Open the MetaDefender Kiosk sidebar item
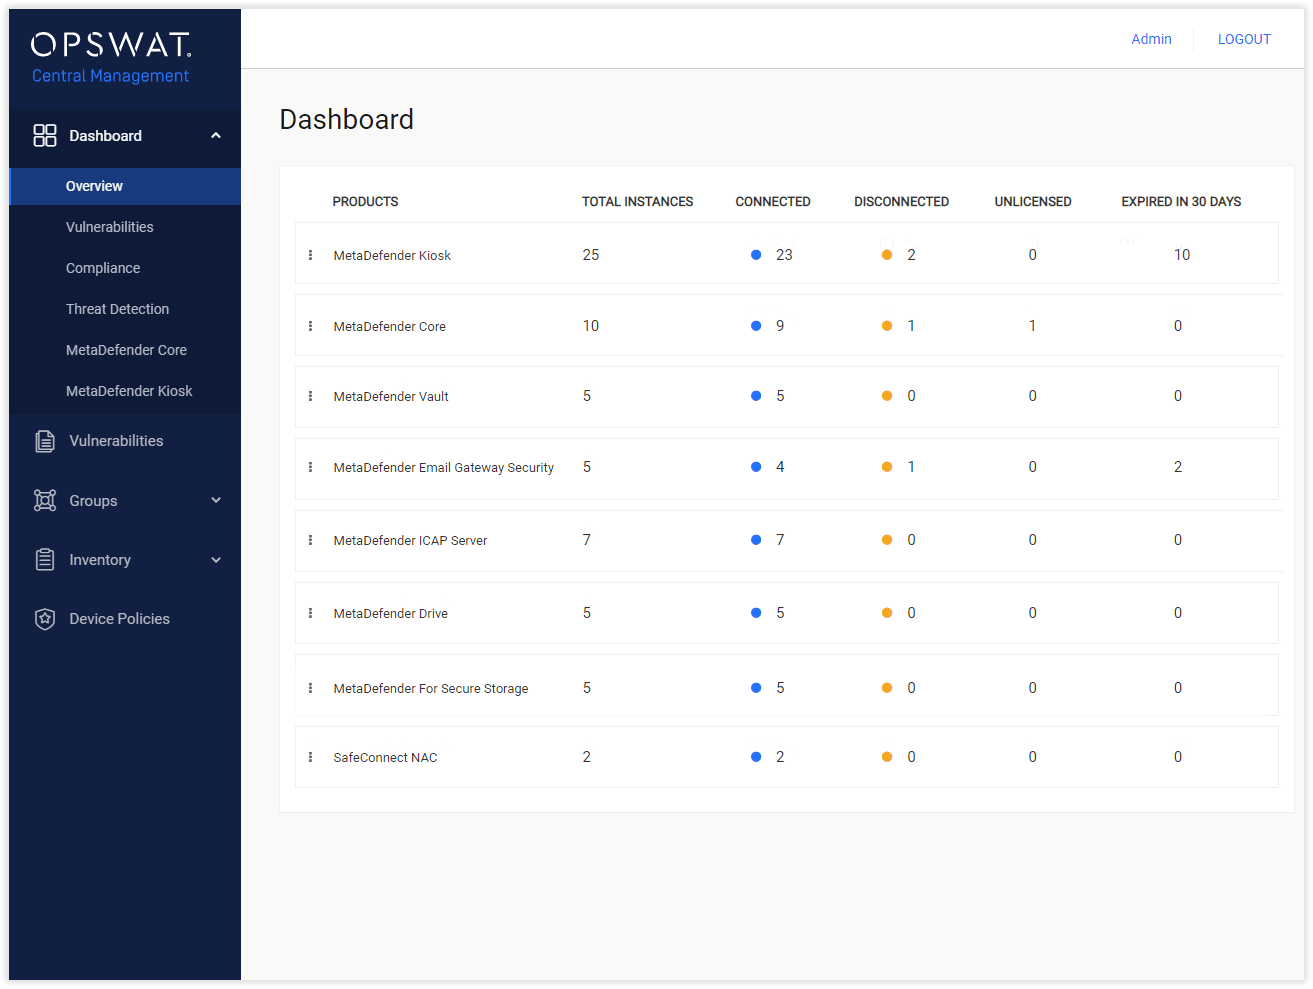 129,391
